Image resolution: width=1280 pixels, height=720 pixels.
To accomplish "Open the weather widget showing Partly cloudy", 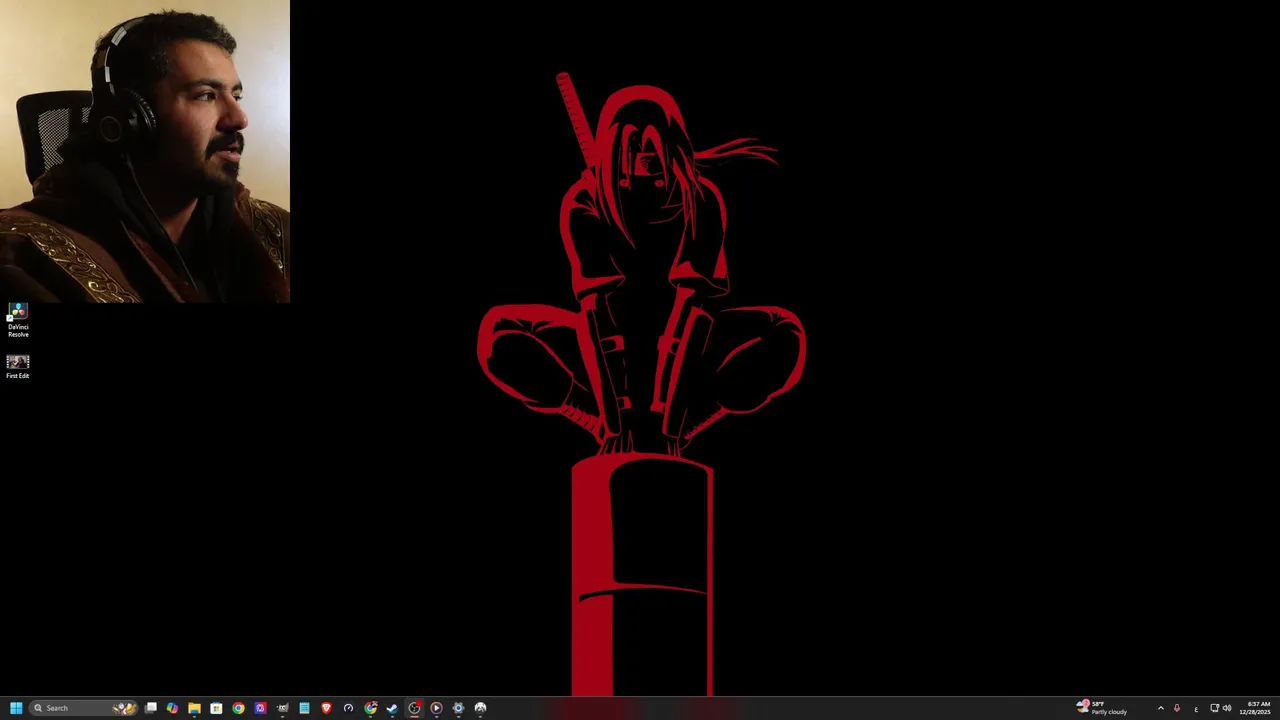I will click(1102, 708).
